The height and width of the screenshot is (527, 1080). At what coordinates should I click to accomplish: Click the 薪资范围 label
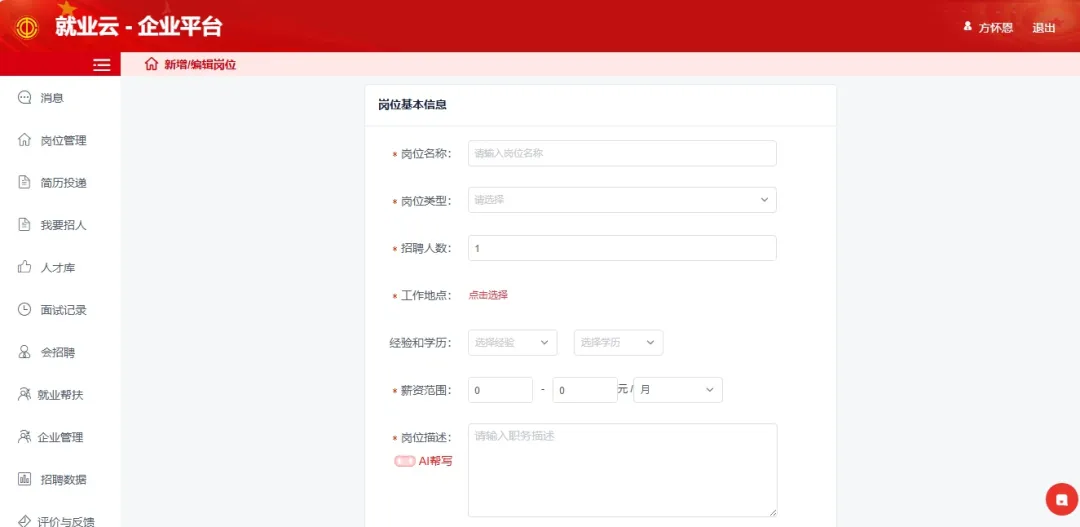click(x=426, y=391)
